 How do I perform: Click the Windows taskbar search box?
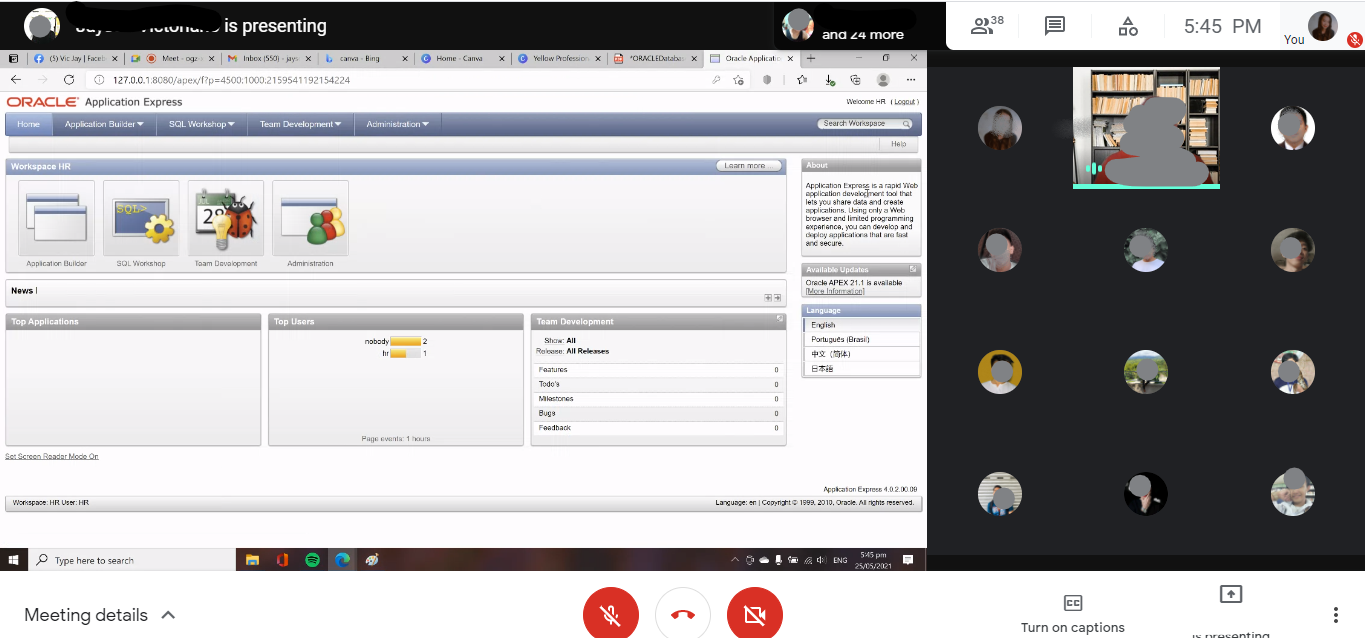[132, 560]
